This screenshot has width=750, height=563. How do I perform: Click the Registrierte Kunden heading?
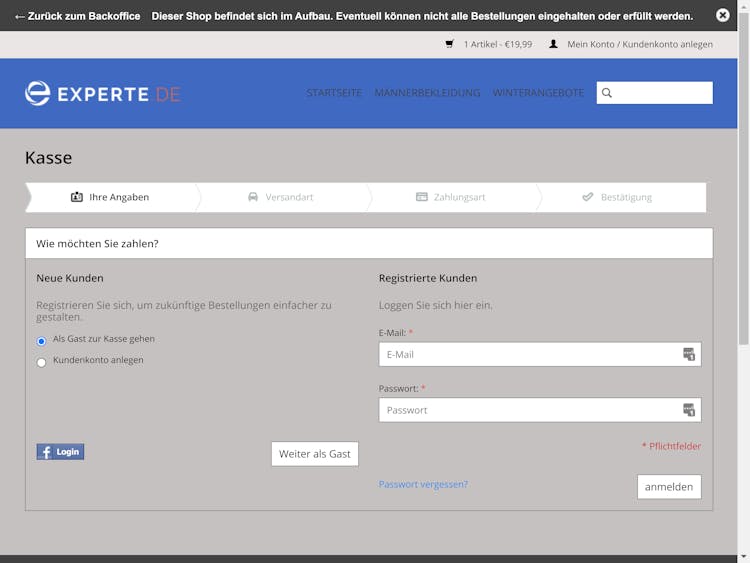(428, 278)
